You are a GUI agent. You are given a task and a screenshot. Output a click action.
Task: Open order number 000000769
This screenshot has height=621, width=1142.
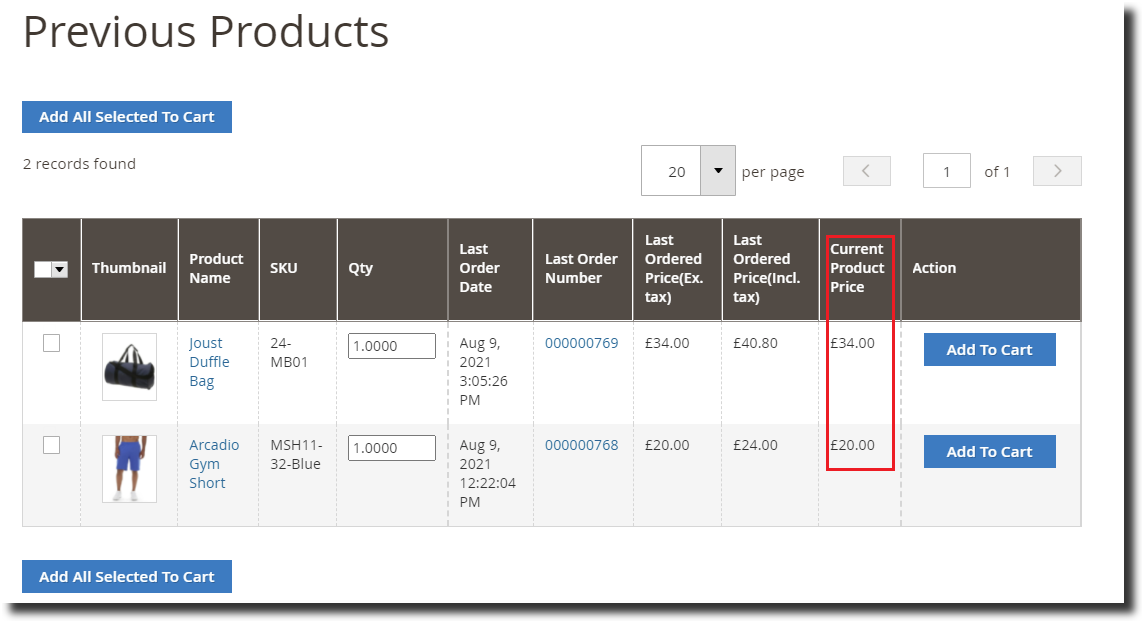point(582,343)
